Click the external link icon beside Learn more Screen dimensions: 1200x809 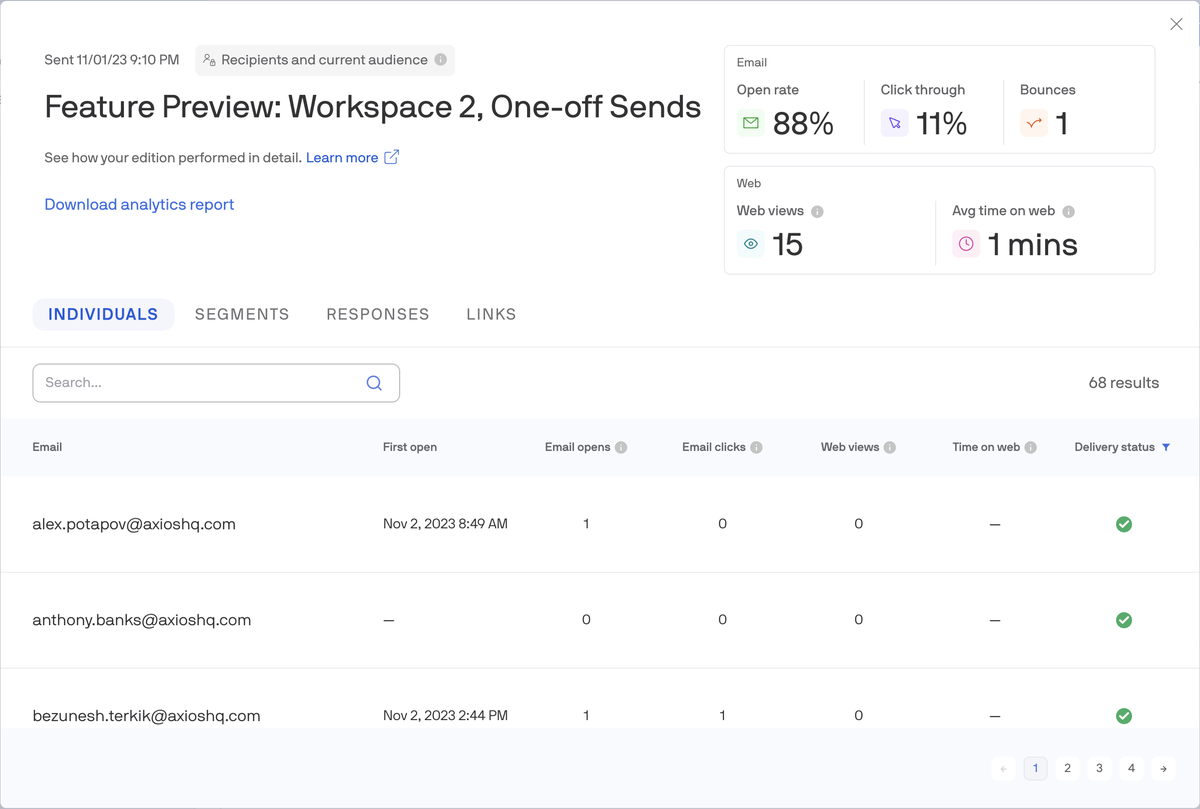pos(392,157)
